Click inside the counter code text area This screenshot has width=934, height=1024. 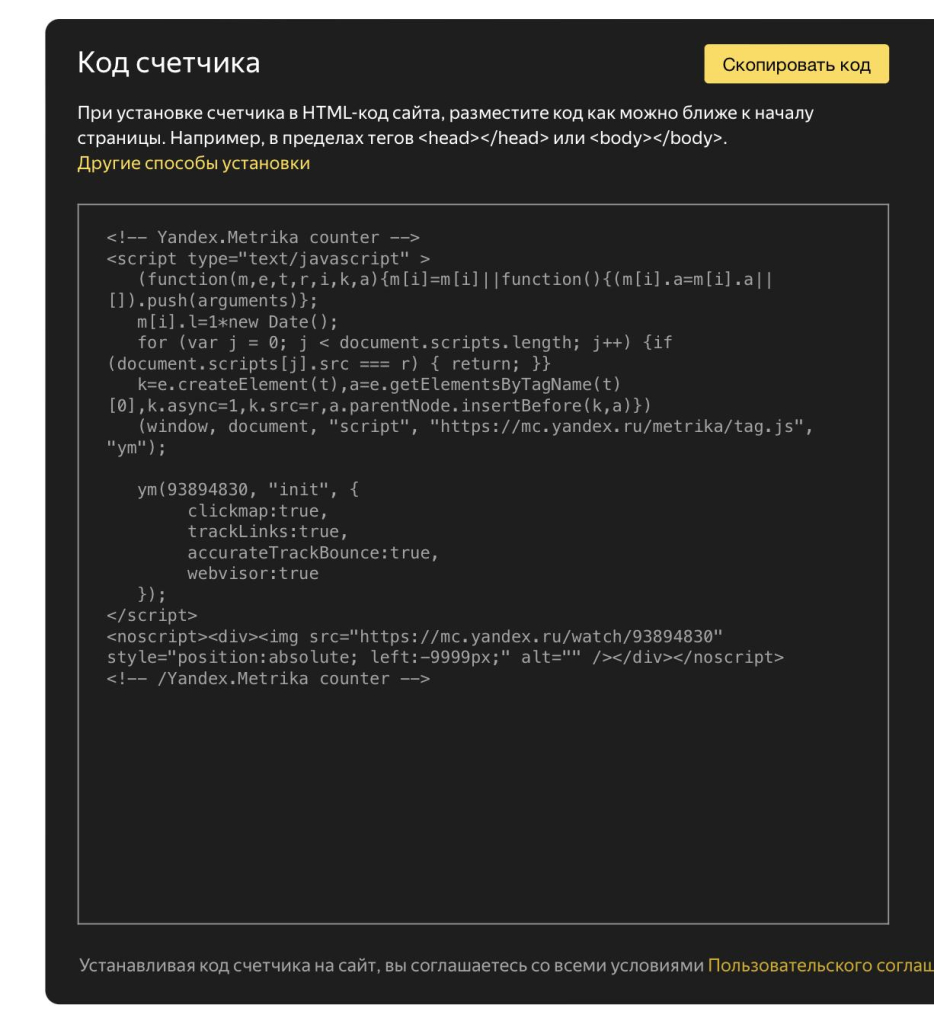pyautogui.click(x=482, y=800)
